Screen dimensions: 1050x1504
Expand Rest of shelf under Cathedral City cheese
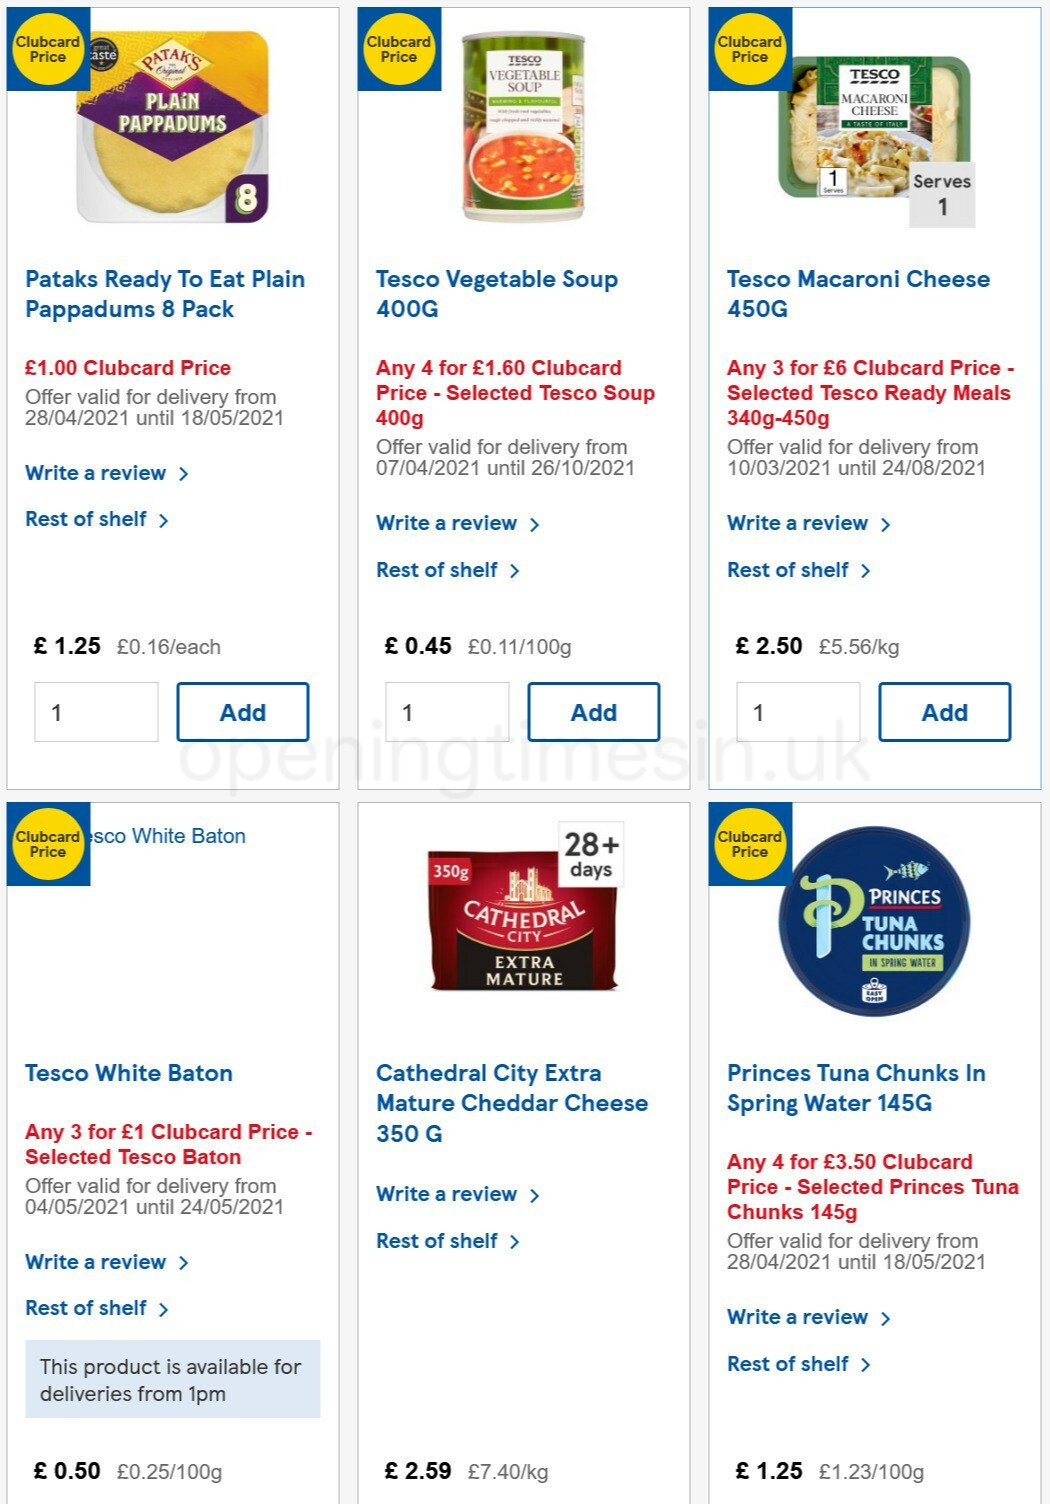point(440,1241)
